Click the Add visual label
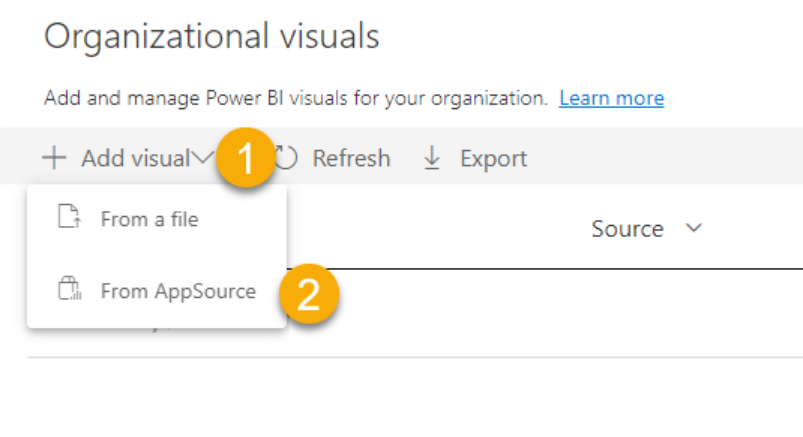Image resolution: width=803 pixels, height=437 pixels. pyautogui.click(x=136, y=158)
